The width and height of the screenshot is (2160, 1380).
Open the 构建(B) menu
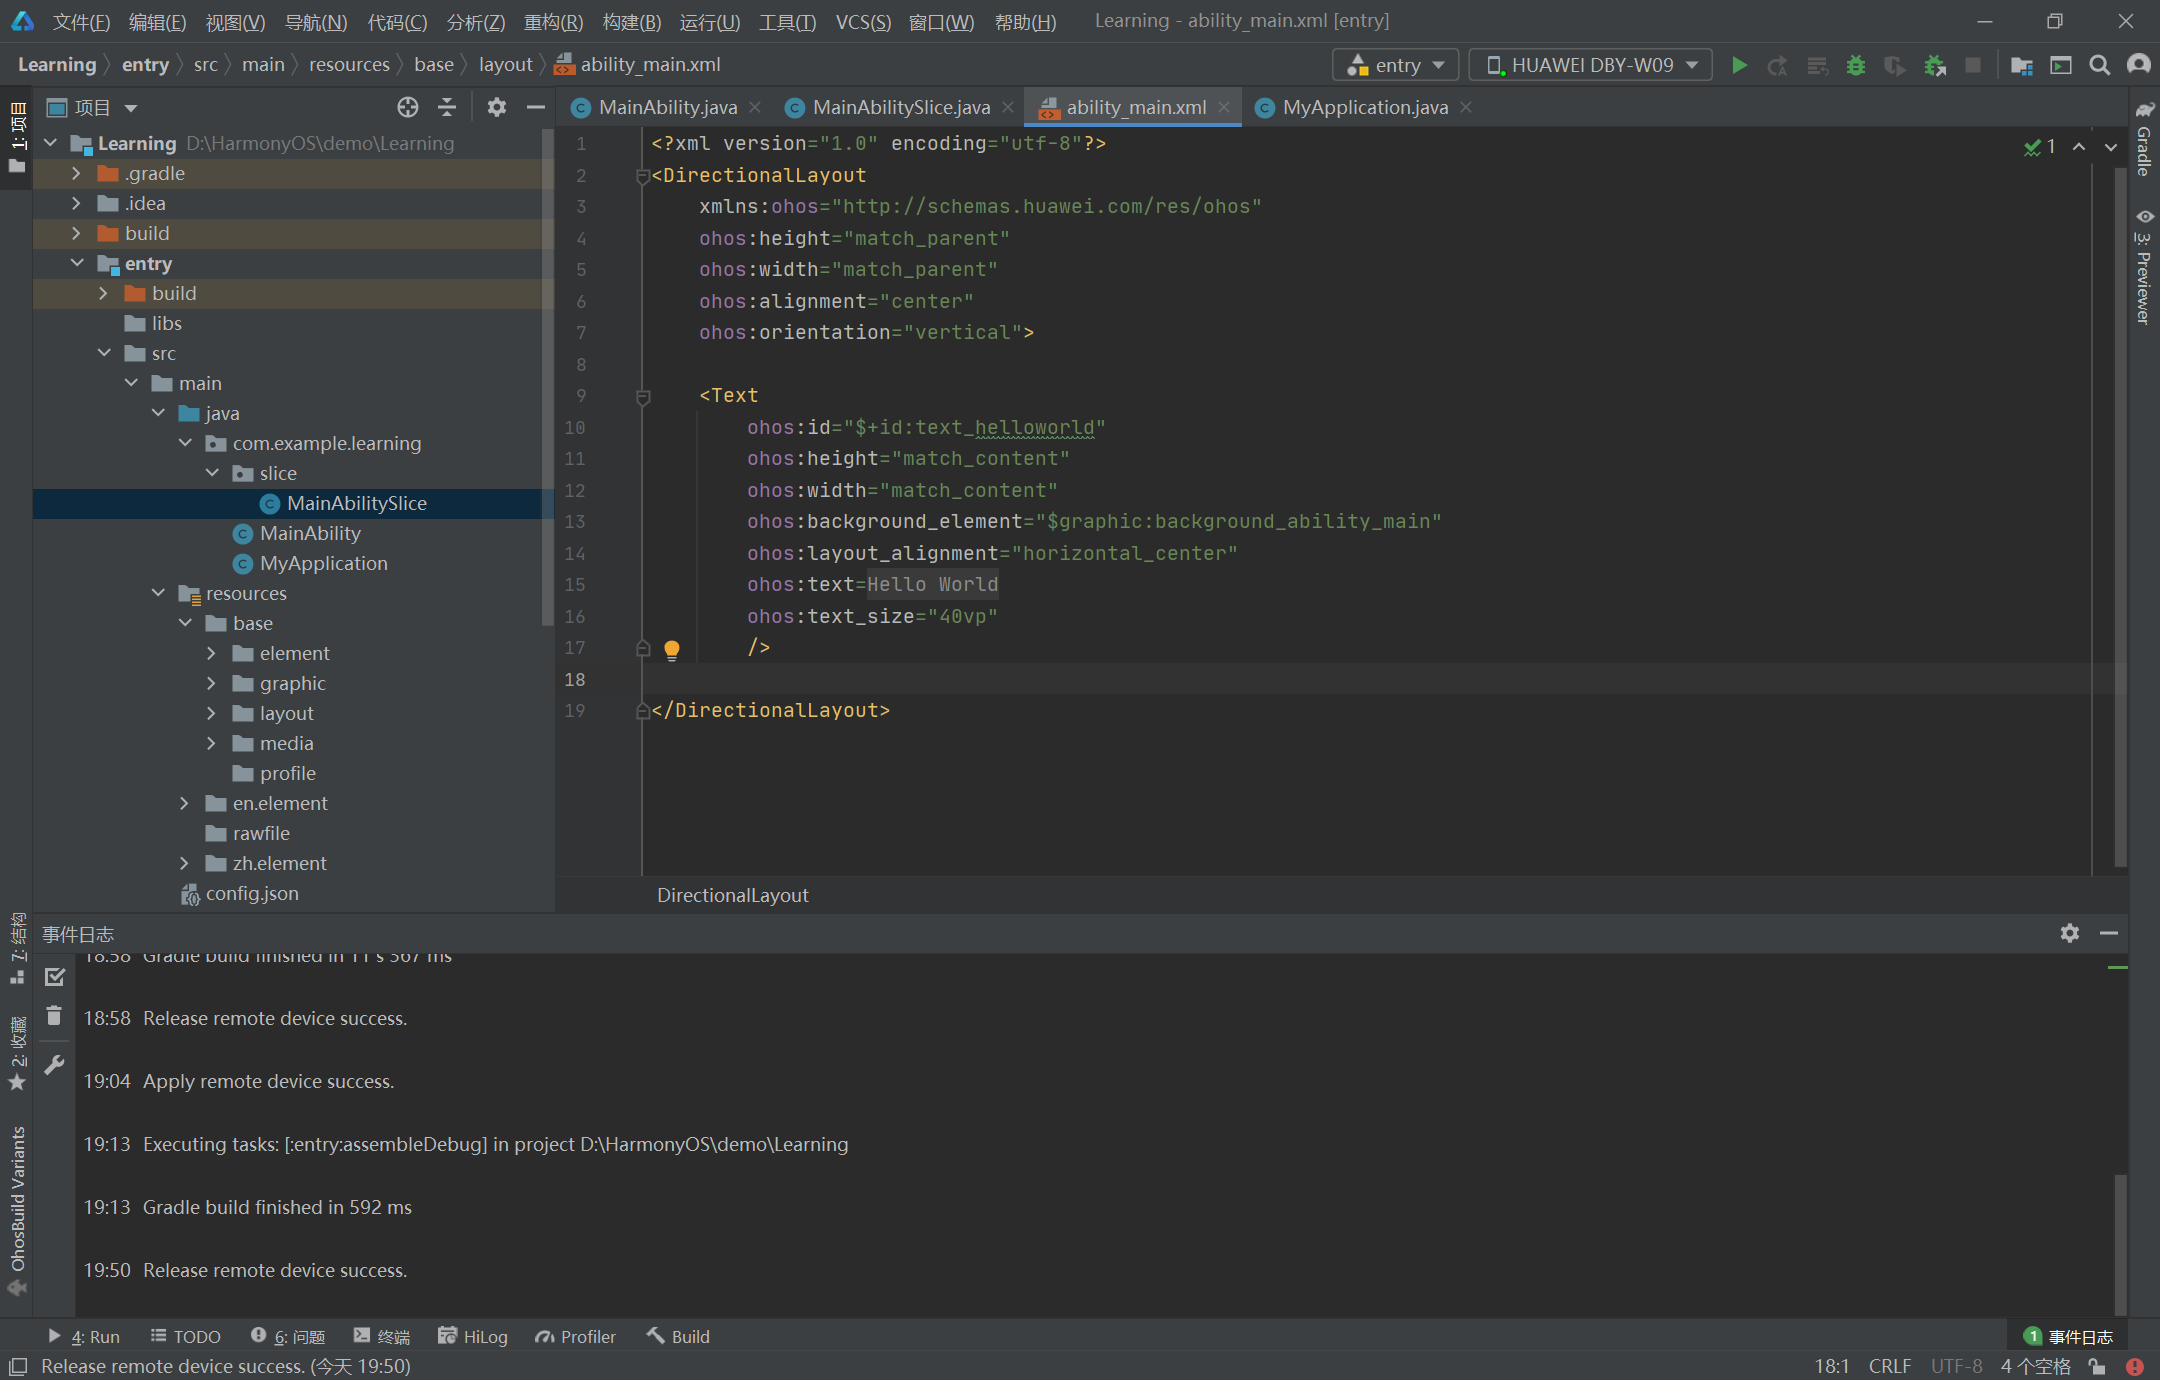click(631, 21)
